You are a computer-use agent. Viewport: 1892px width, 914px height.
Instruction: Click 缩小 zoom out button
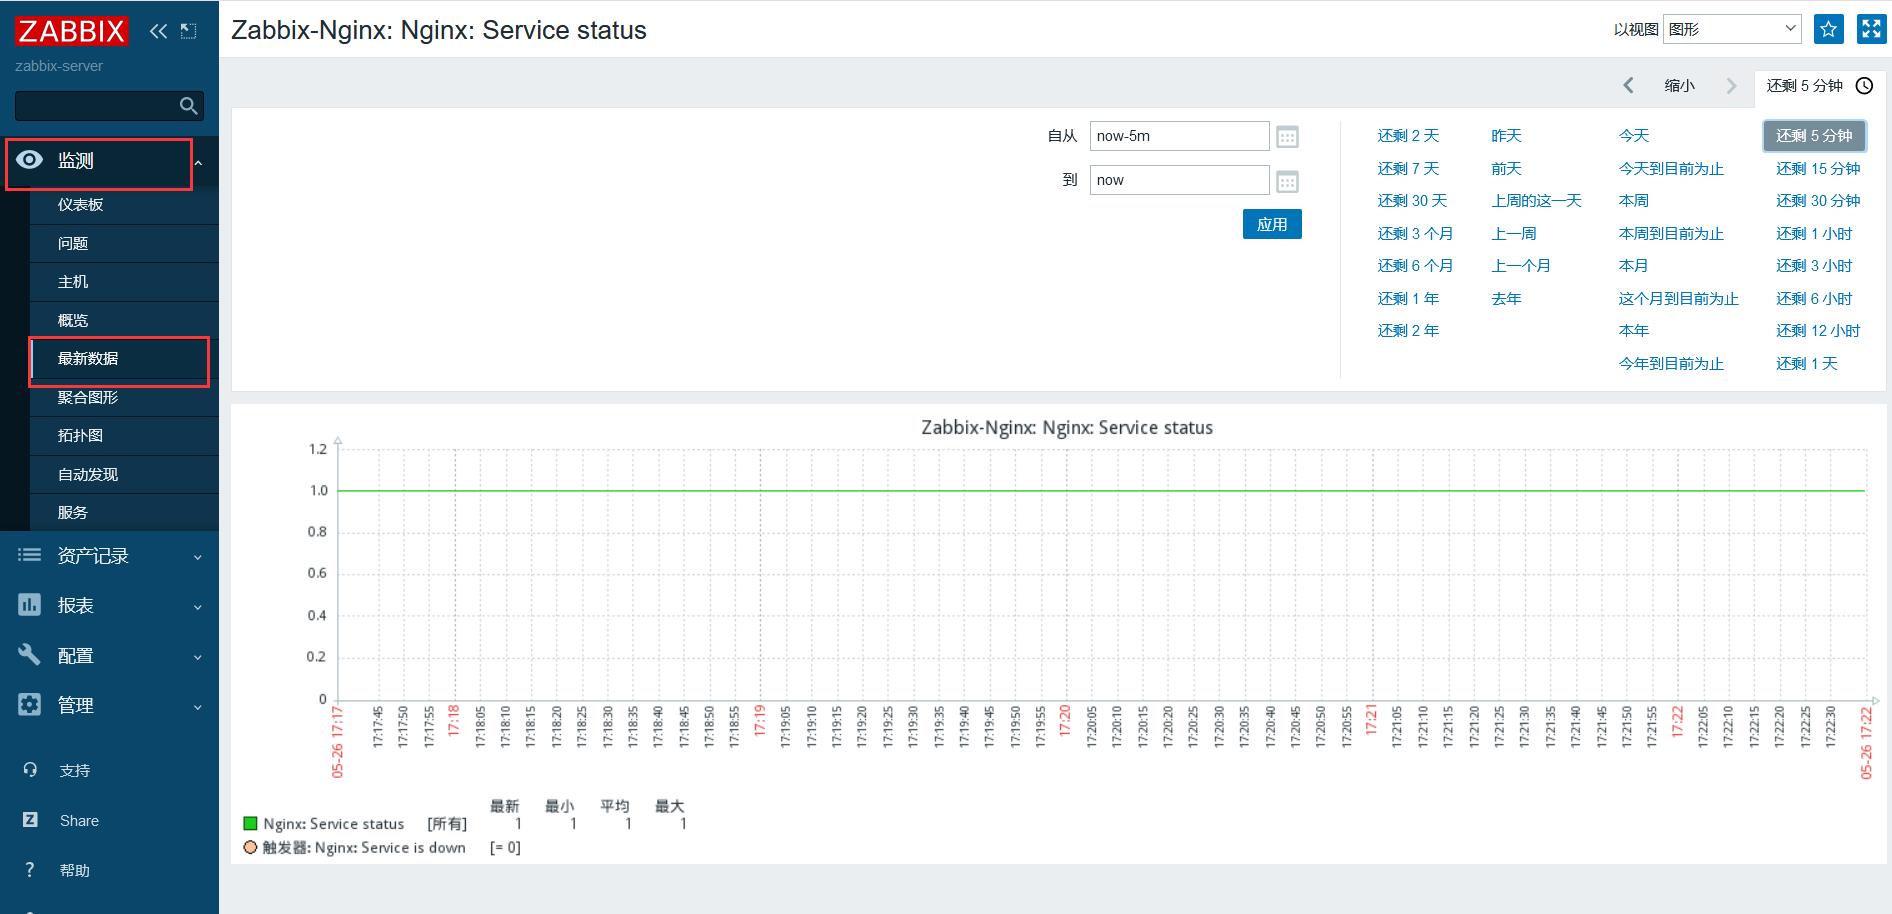[x=1680, y=86]
